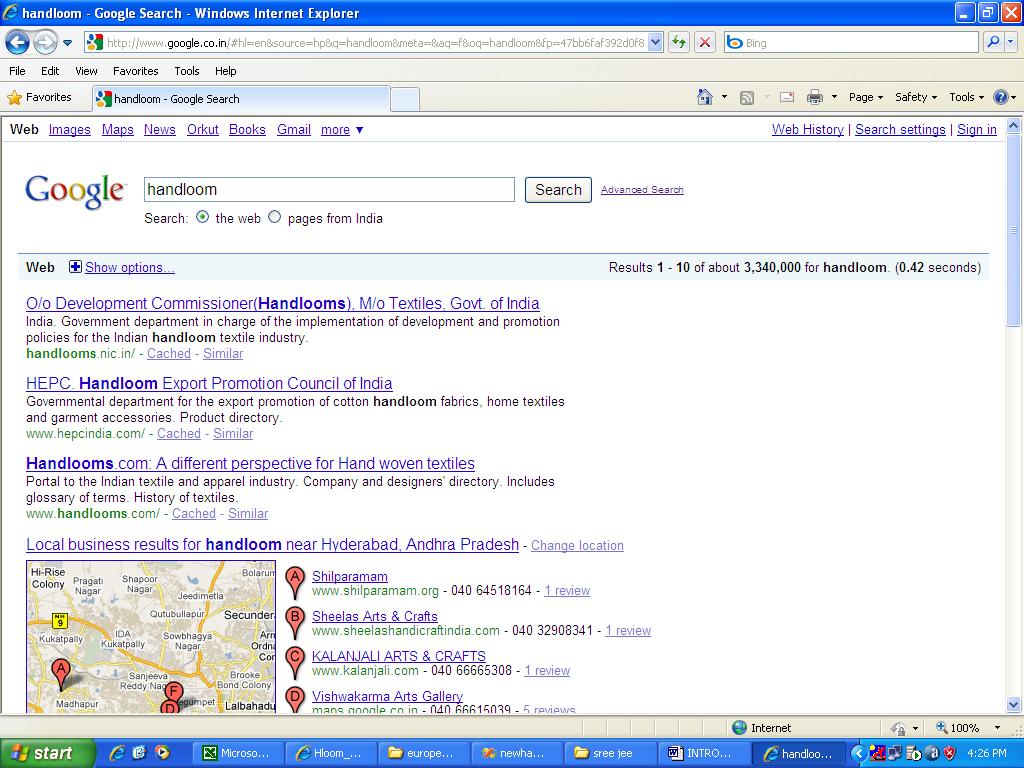1024x768 pixels.
Task: Open the Web History link
Action: click(808, 129)
